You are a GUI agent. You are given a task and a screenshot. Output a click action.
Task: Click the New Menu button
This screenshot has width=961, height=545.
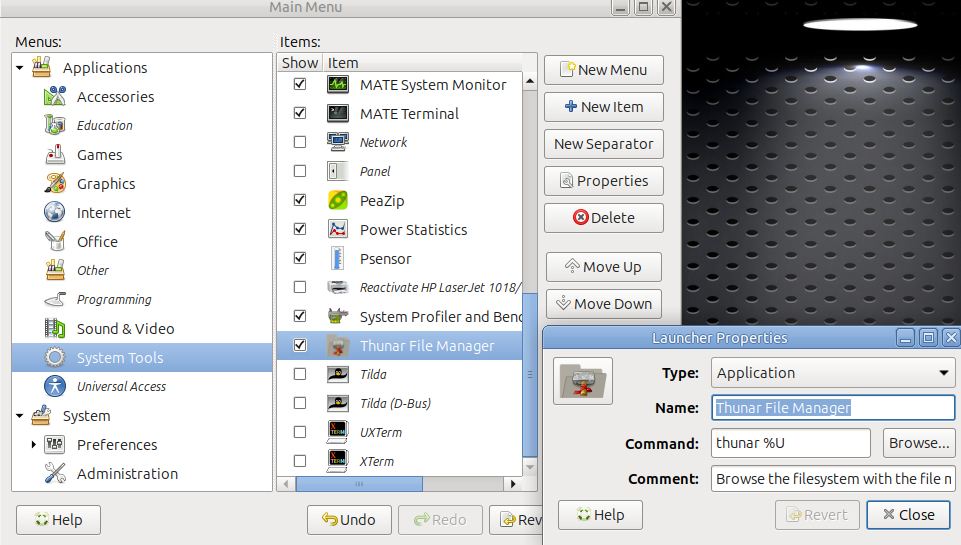tap(604, 70)
